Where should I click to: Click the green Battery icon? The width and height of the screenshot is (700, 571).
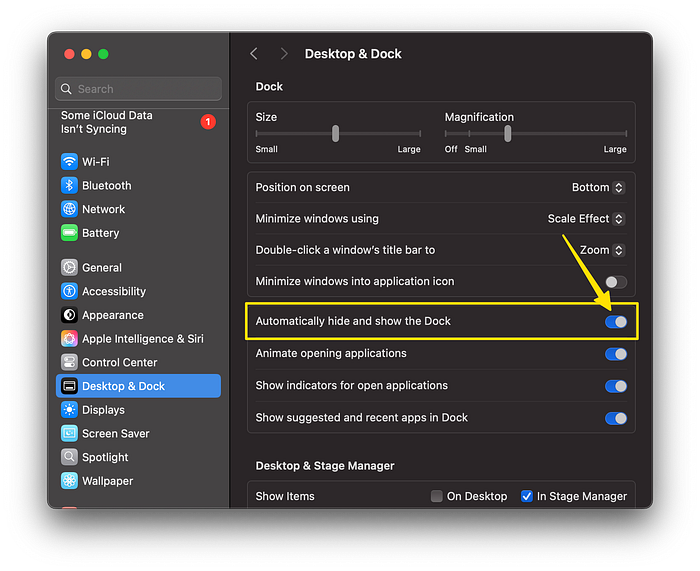pos(69,233)
